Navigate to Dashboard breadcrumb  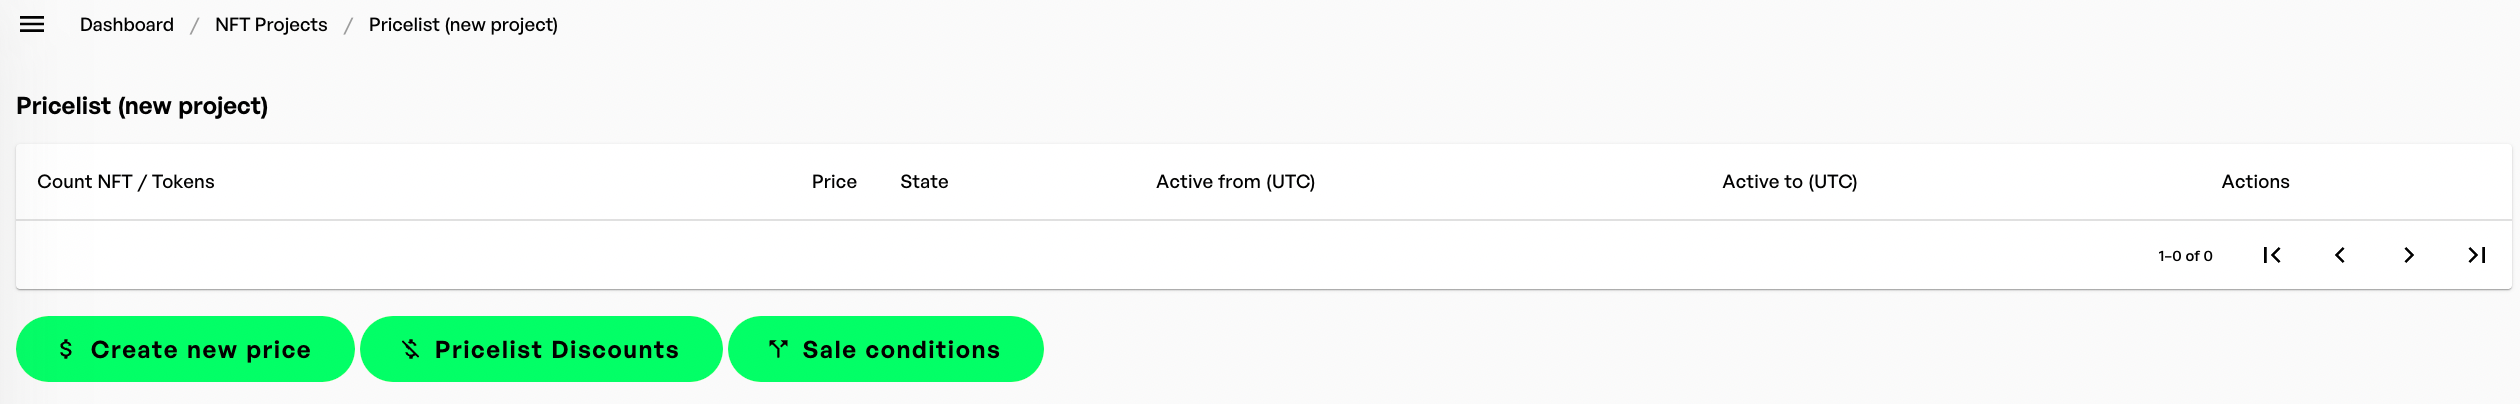[x=127, y=25]
